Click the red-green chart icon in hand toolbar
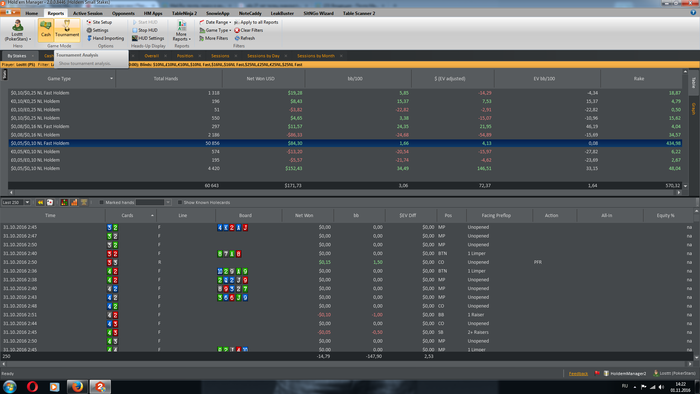The height and width of the screenshot is (394, 700). 64,202
